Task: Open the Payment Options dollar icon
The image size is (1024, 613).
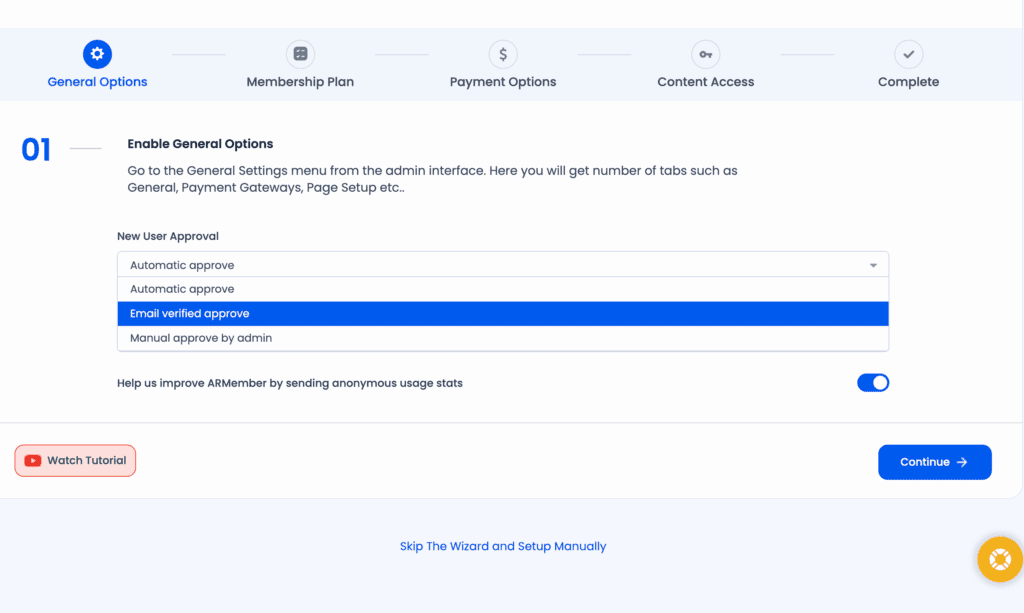Action: tap(503, 54)
